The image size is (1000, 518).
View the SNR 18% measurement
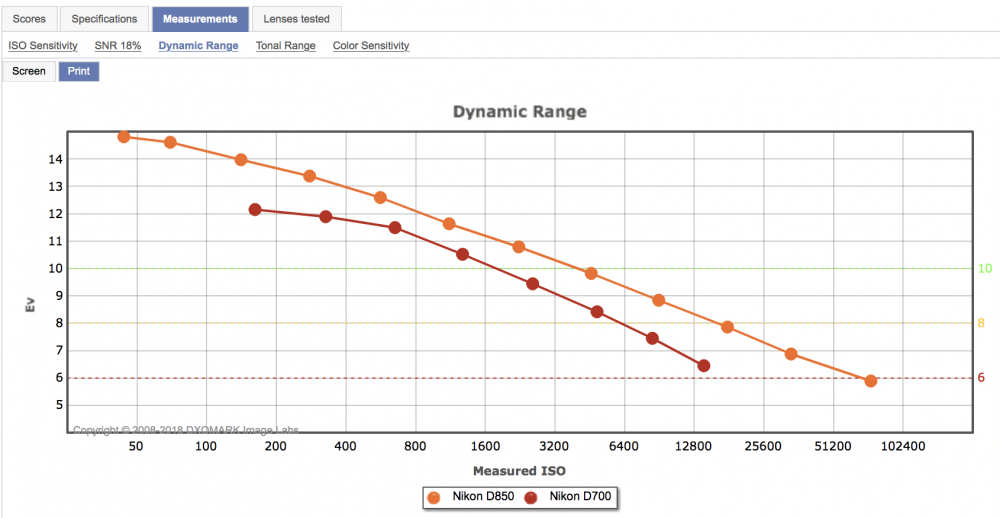pyautogui.click(x=118, y=46)
